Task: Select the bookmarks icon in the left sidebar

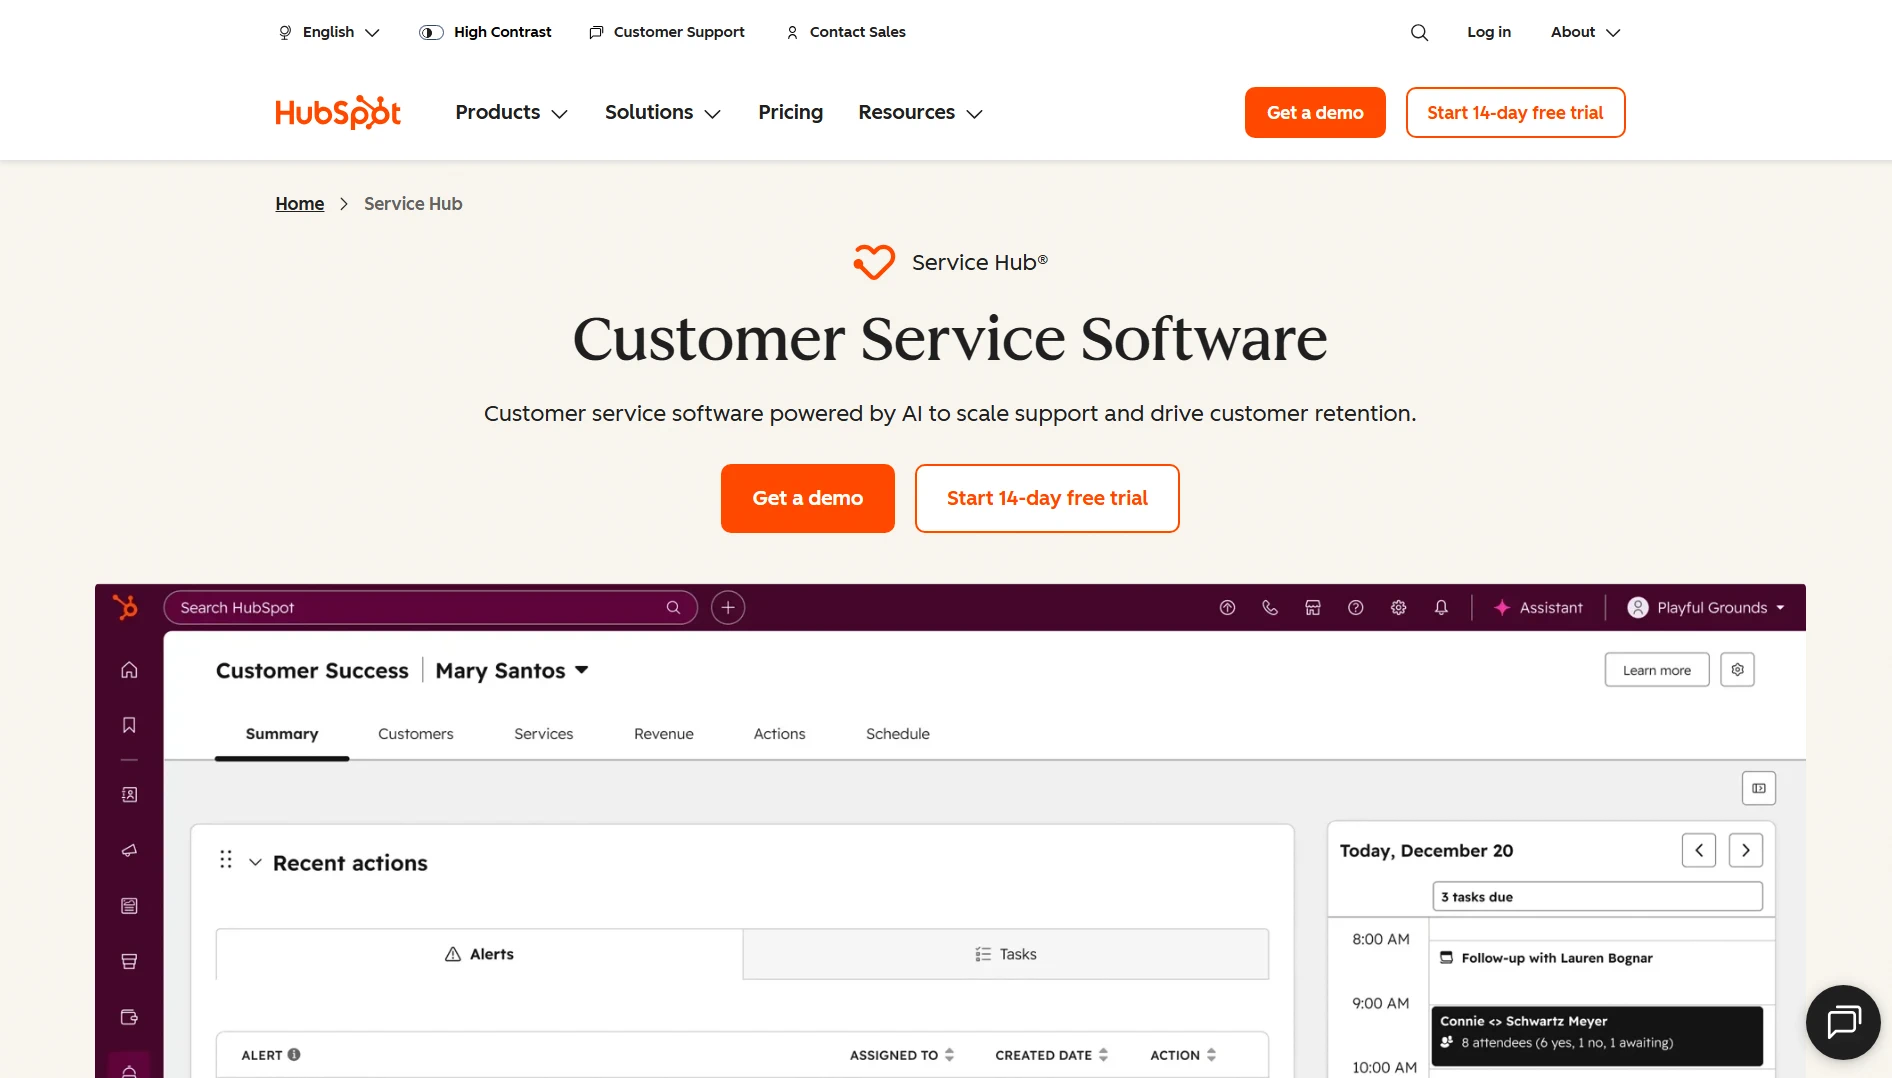Action: tap(129, 726)
